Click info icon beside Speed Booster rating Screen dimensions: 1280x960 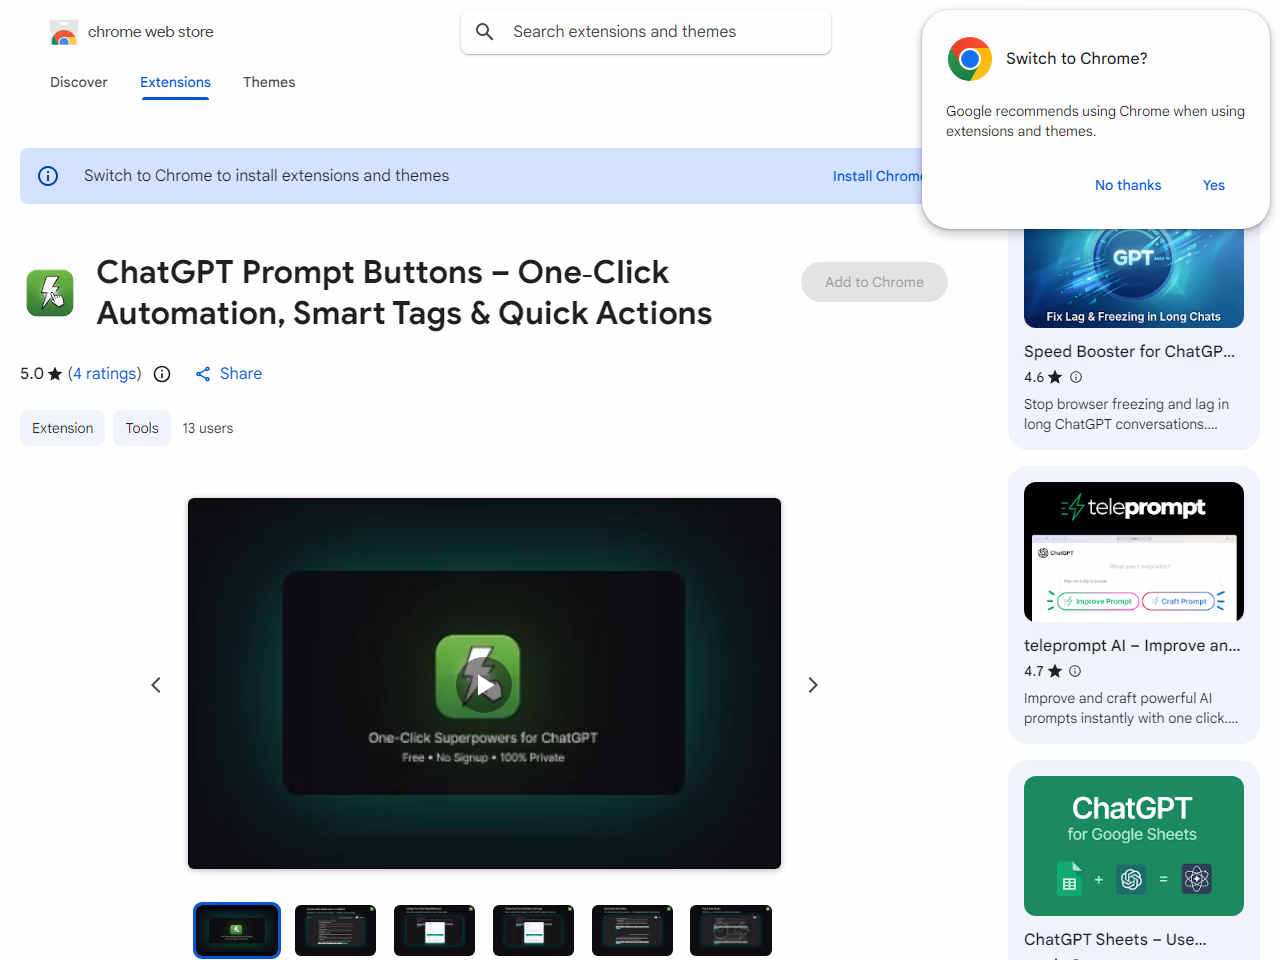[1076, 377]
